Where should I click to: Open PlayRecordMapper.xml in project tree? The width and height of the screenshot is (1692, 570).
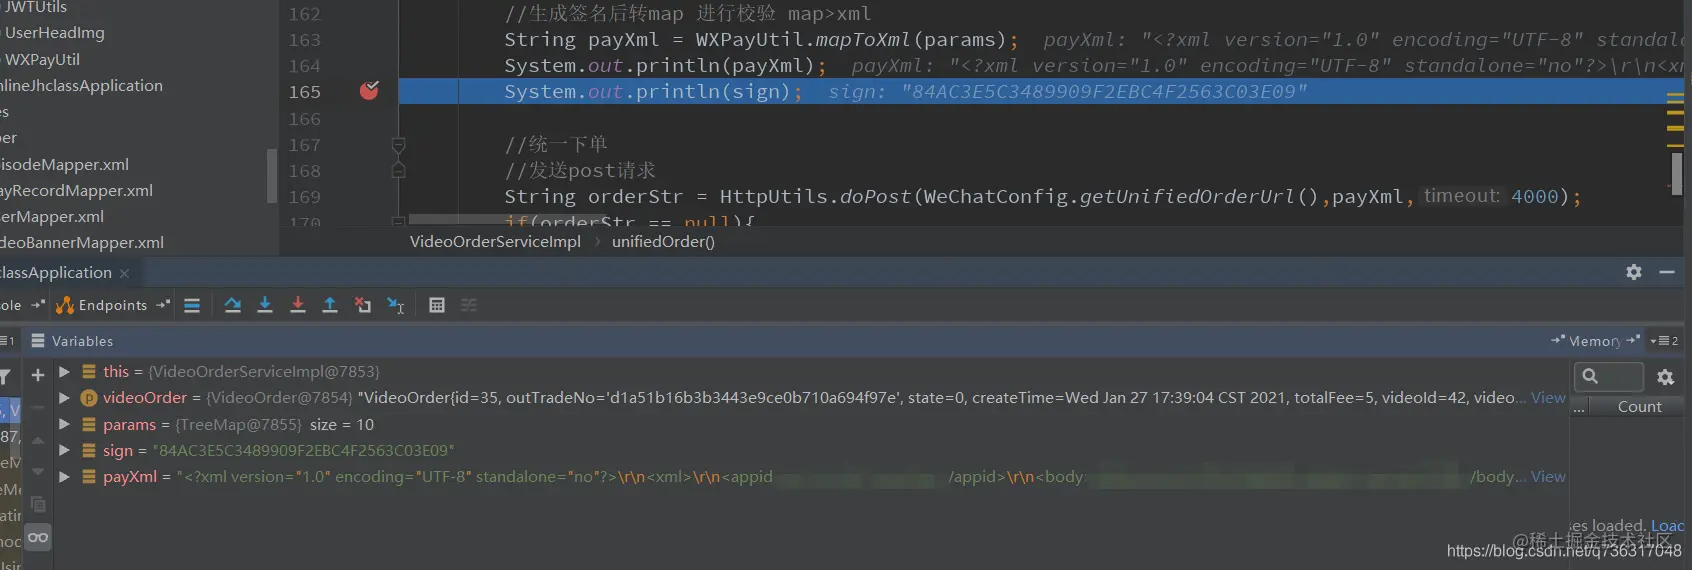[x=76, y=190]
